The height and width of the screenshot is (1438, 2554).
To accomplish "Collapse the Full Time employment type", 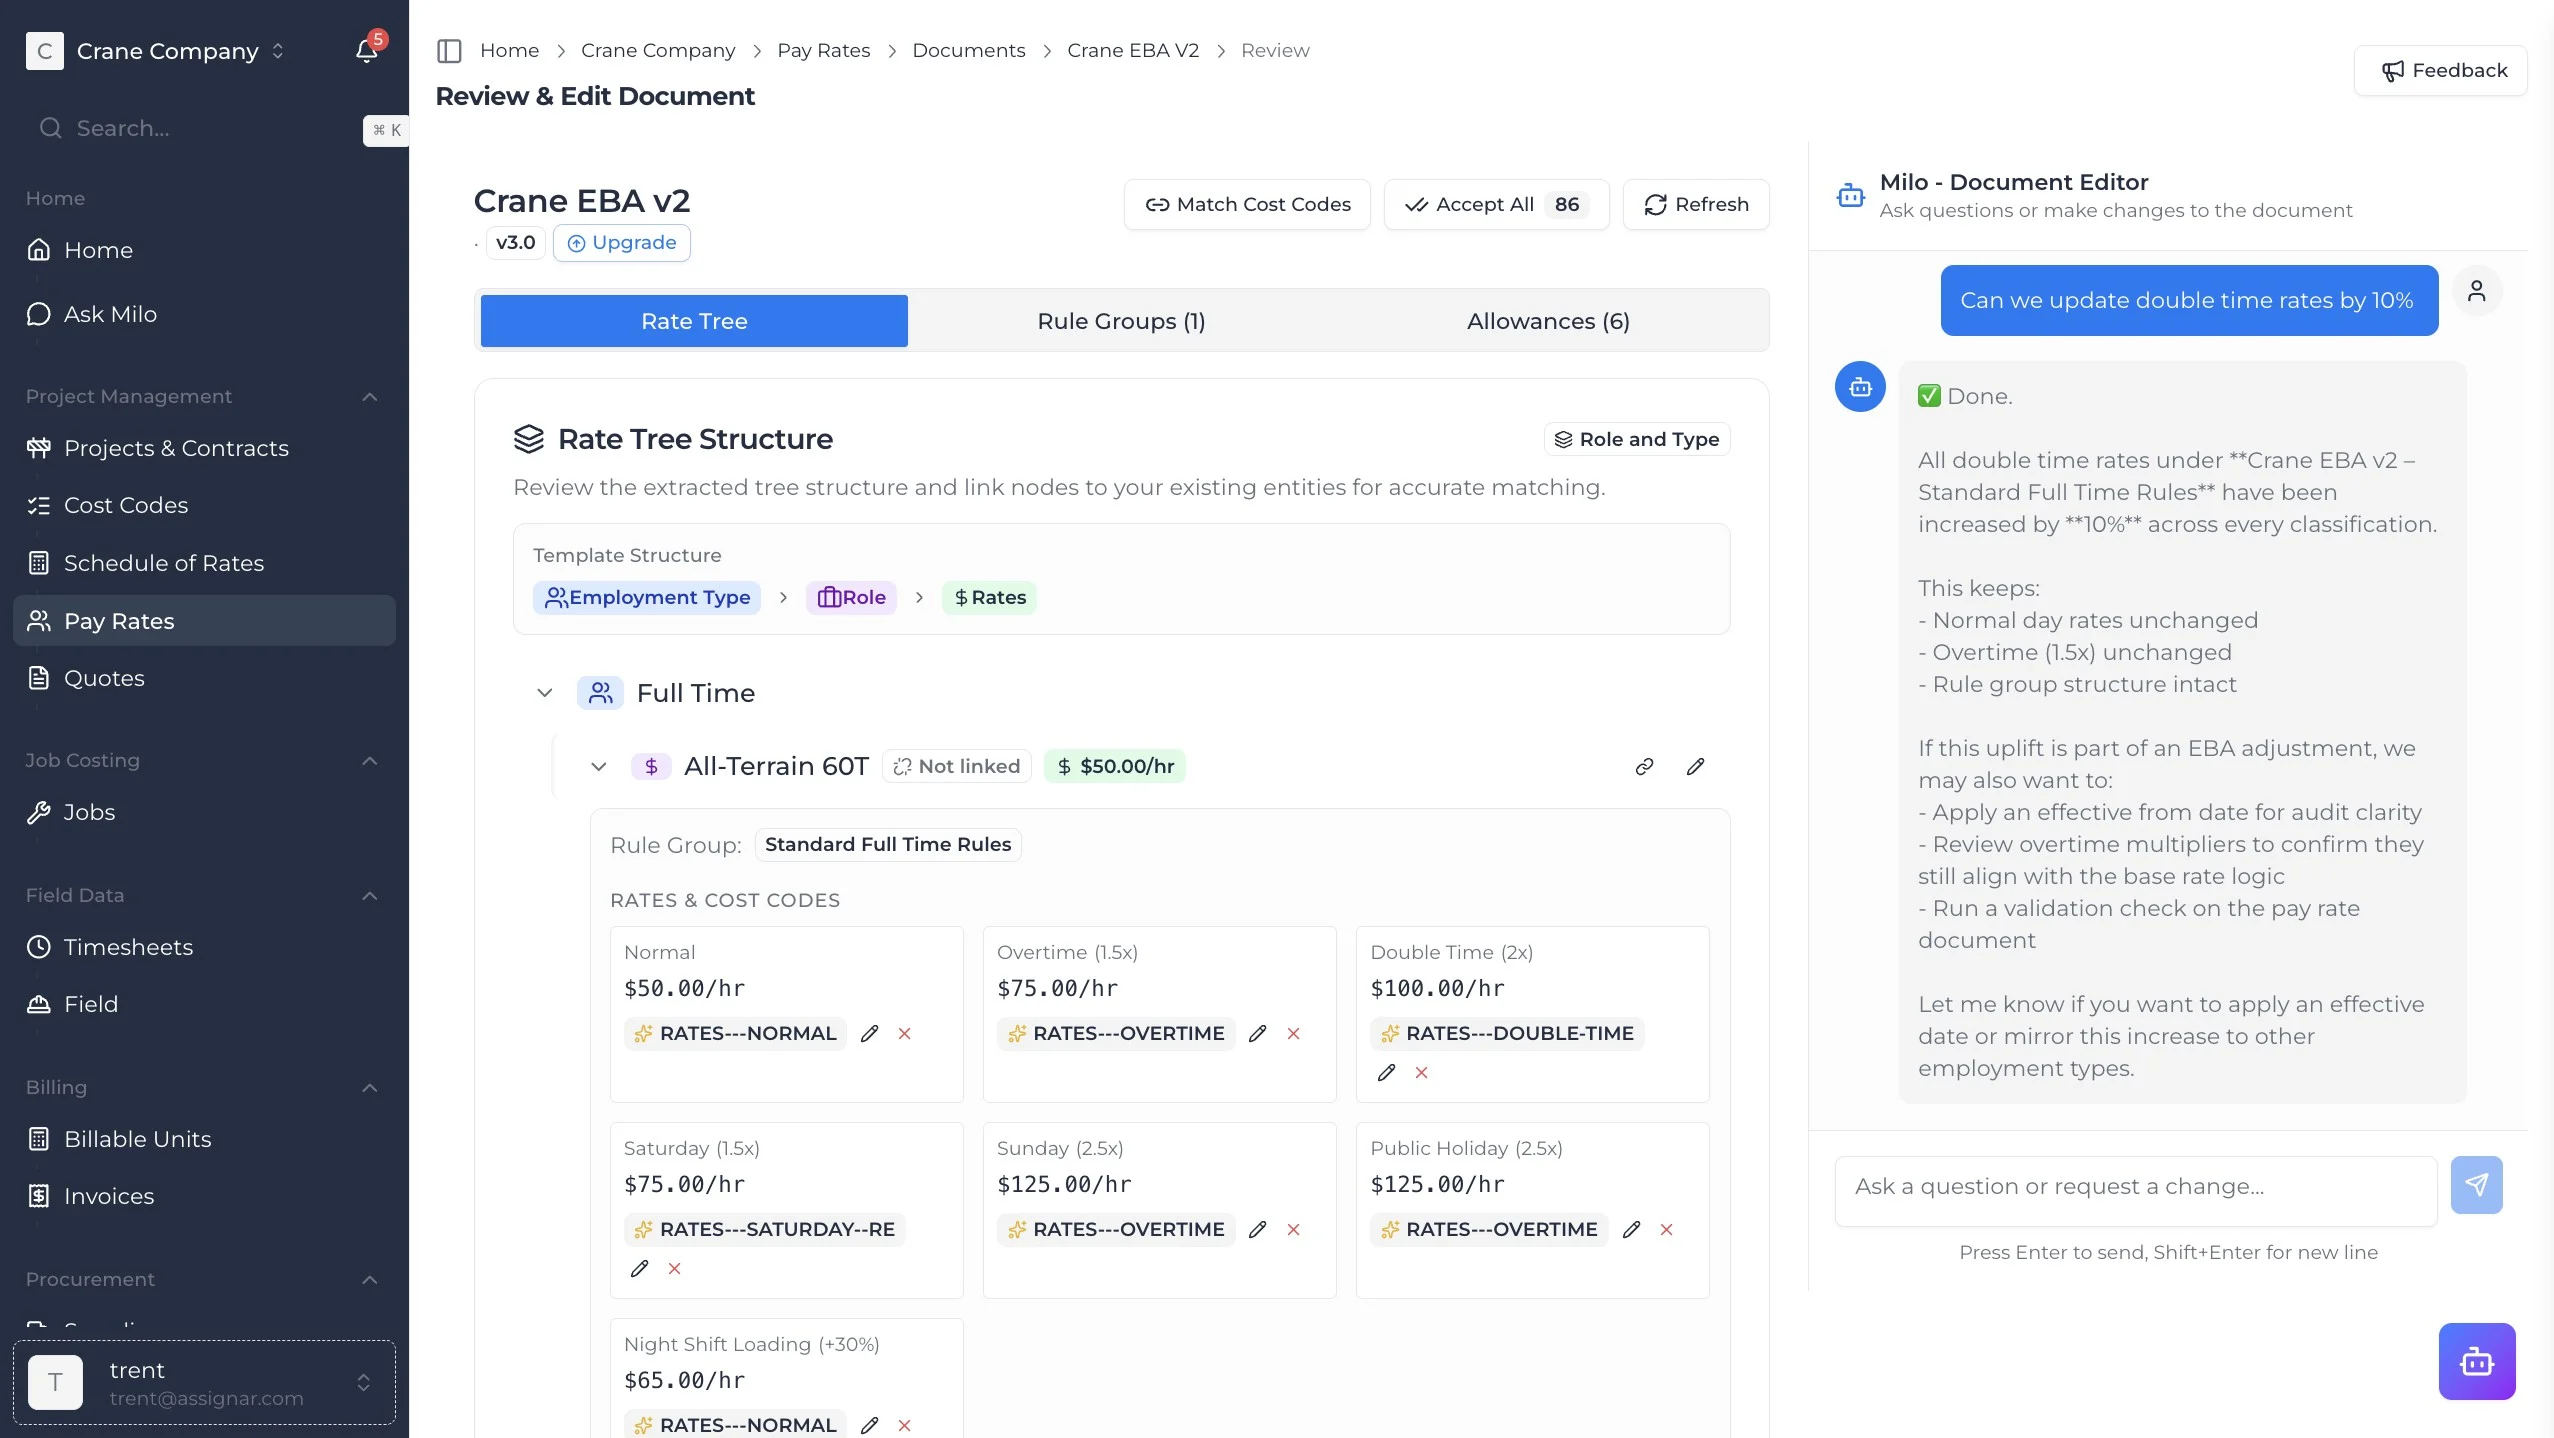I will pos(545,693).
